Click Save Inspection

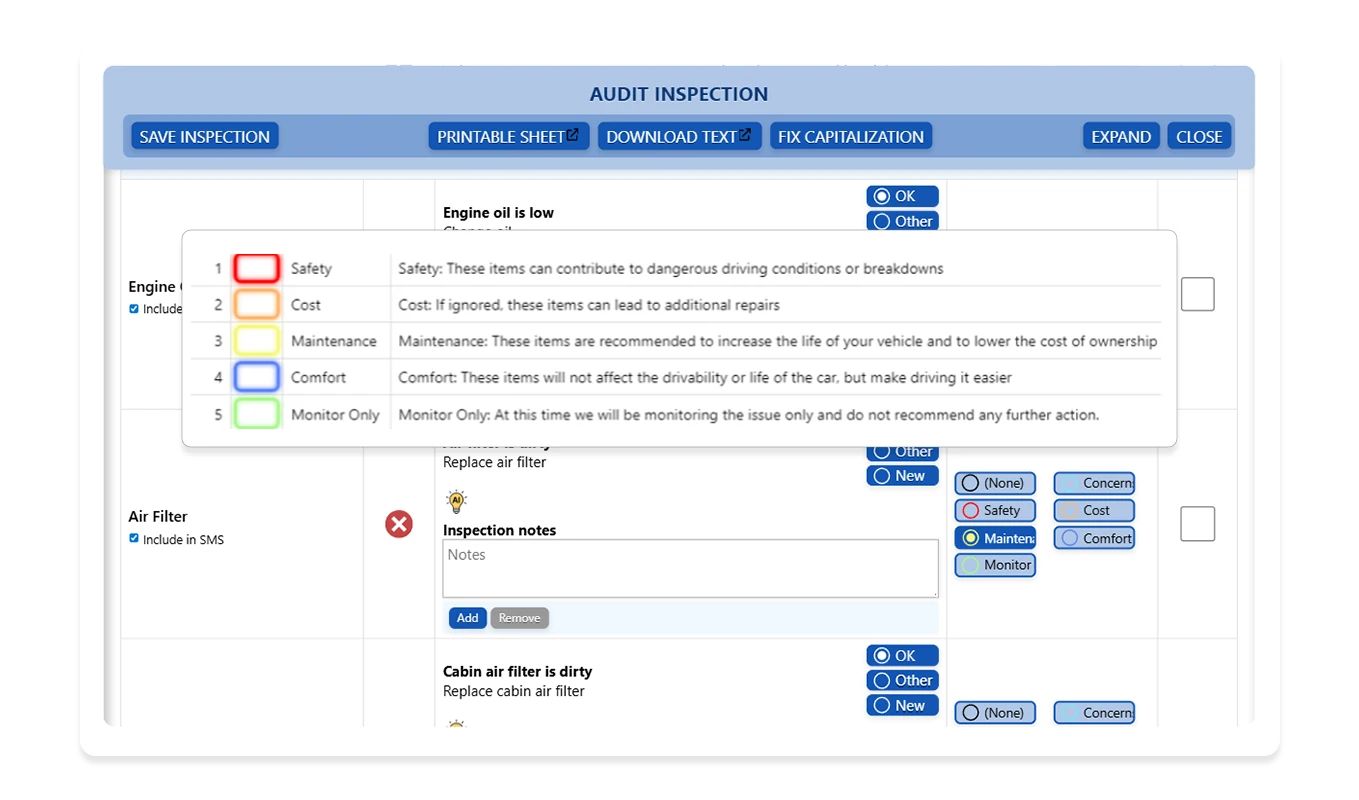click(x=203, y=136)
